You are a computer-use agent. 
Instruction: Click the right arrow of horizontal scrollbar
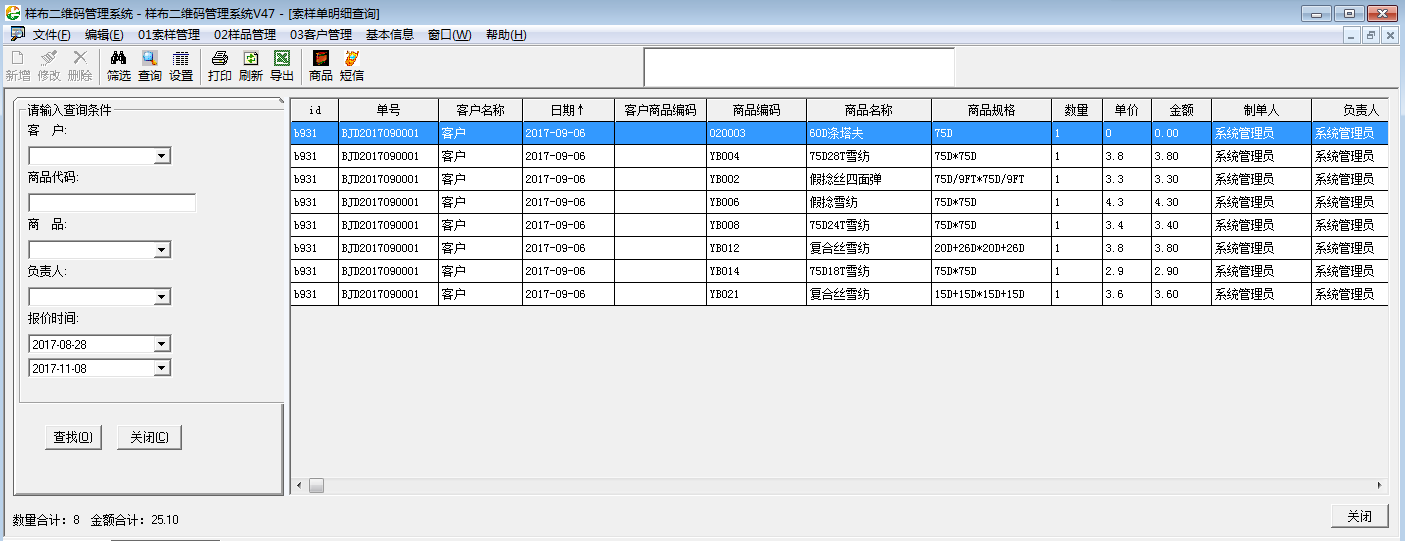1380,485
